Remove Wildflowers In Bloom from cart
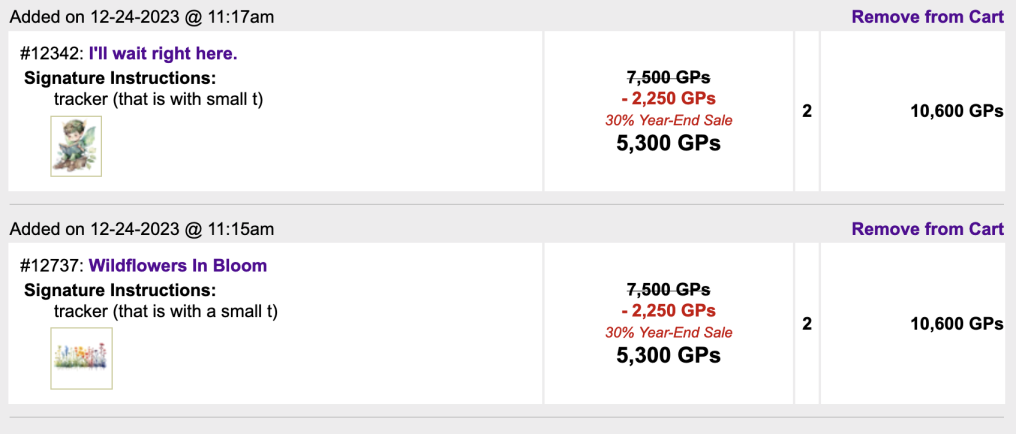Screen dimensions: 1016x434 pyautogui.click(x=928, y=229)
